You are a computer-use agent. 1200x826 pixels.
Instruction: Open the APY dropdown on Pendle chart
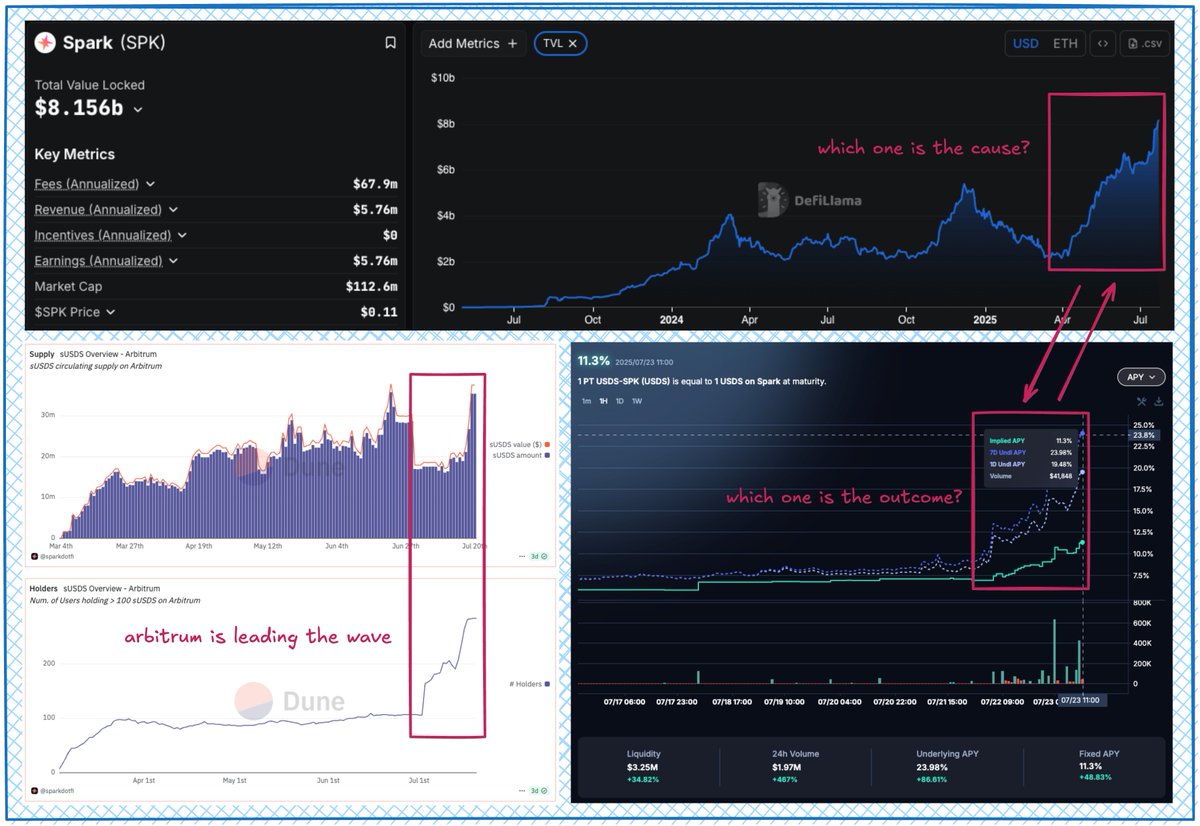[x=1140, y=377]
